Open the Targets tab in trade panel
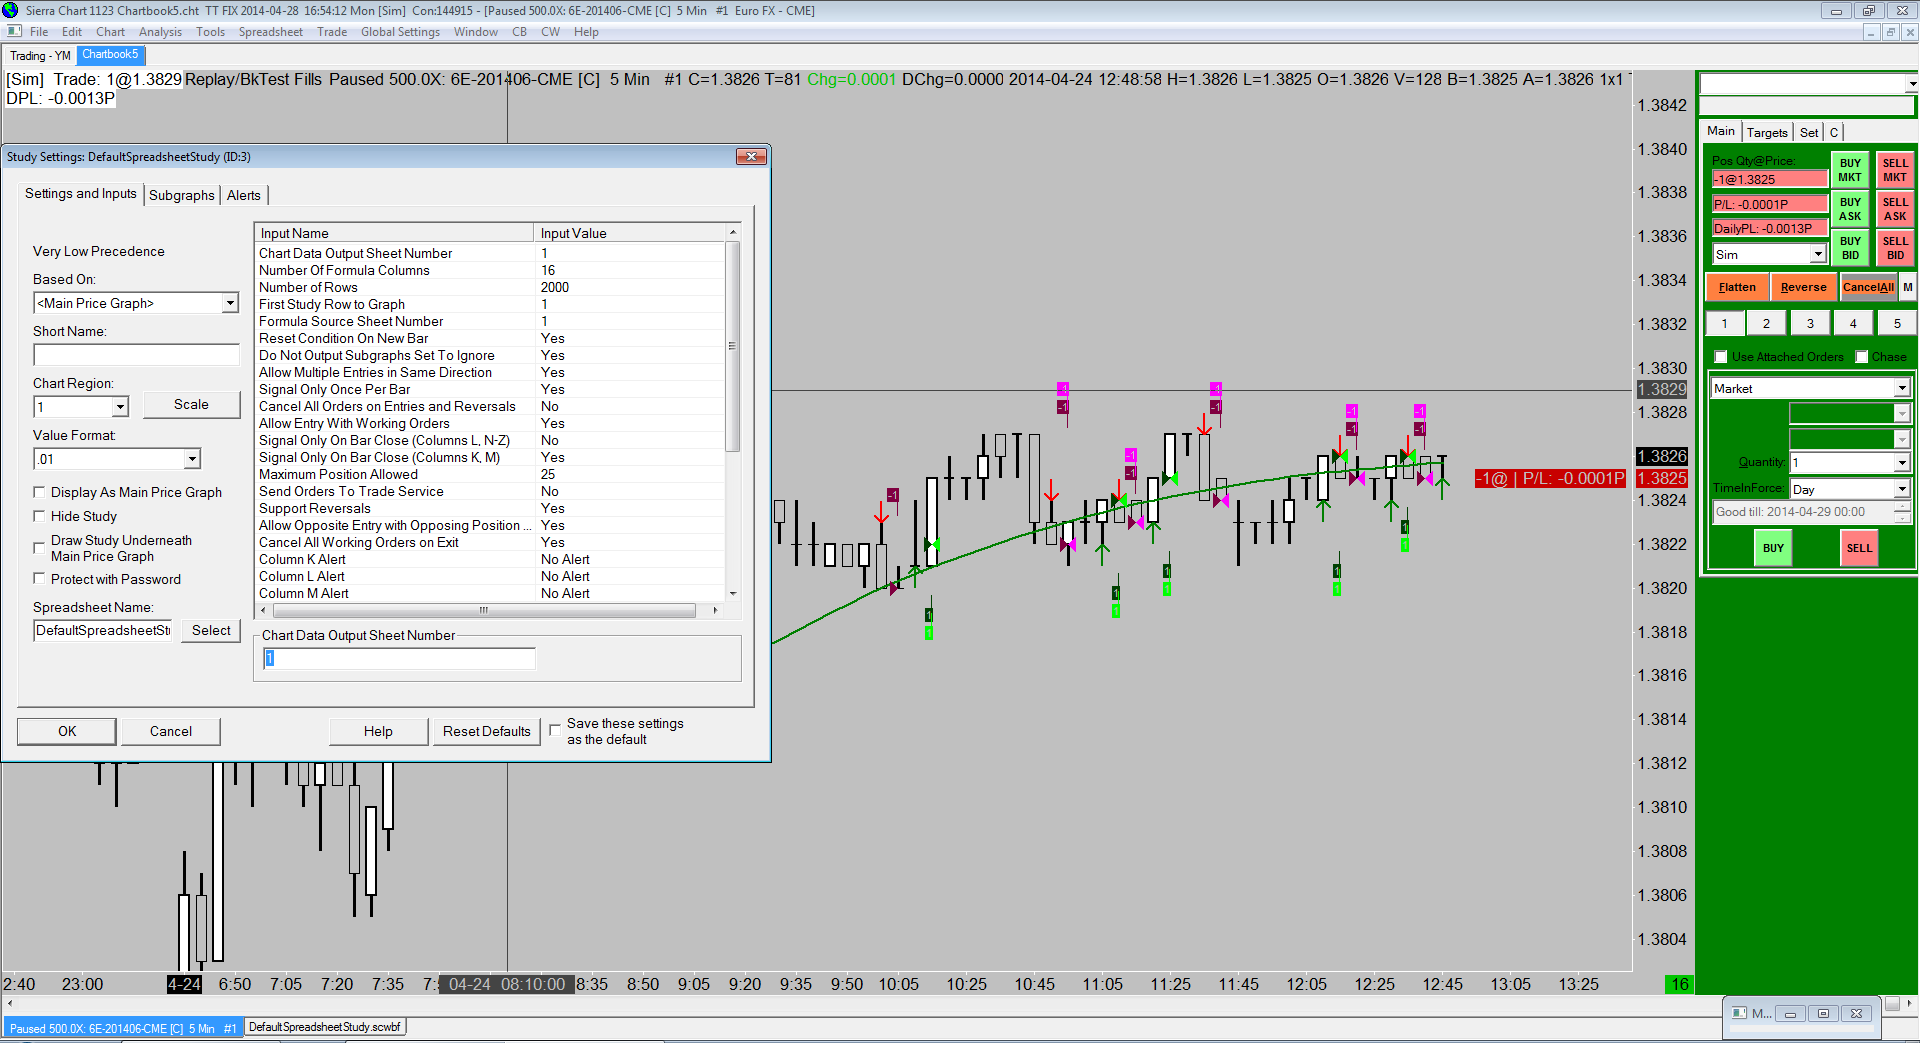The image size is (1921, 1043). pyautogui.click(x=1767, y=132)
